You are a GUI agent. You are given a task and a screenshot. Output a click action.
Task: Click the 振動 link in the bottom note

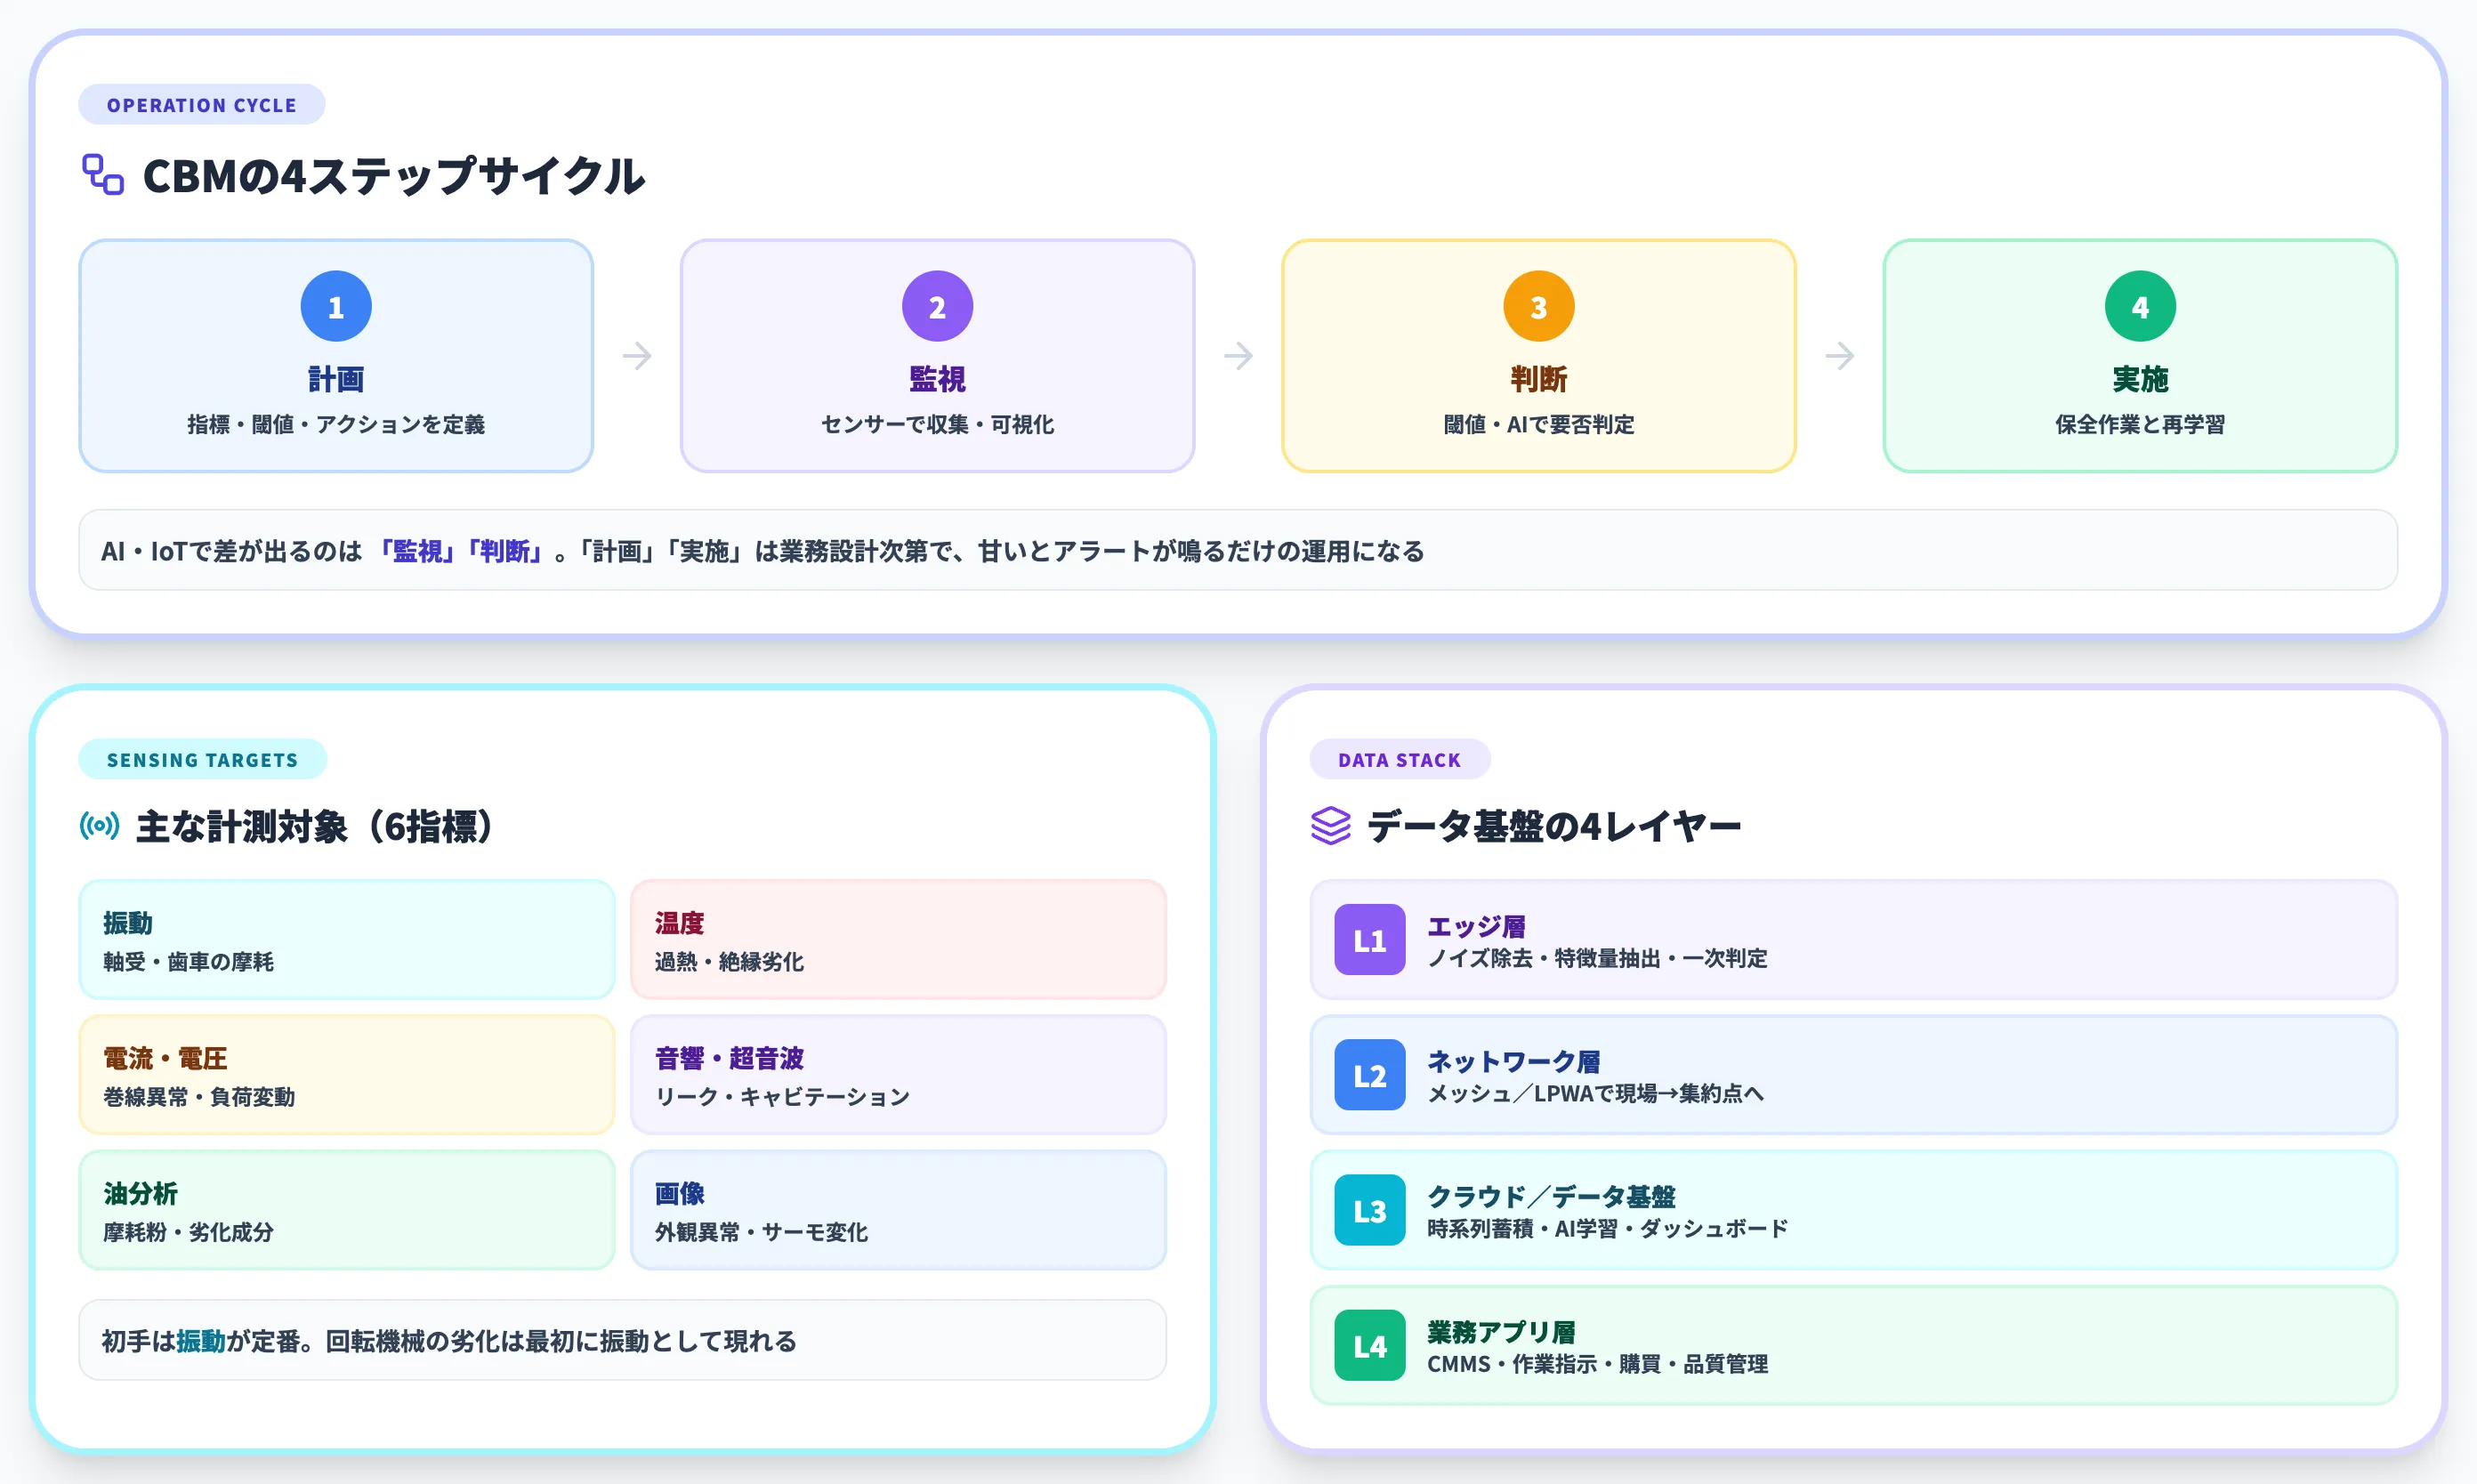coord(202,1340)
